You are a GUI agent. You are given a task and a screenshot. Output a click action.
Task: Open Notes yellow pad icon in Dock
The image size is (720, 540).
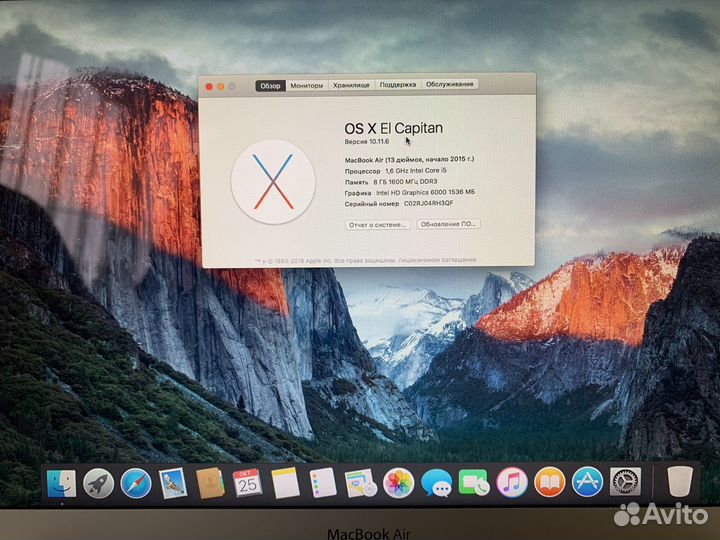tap(285, 483)
